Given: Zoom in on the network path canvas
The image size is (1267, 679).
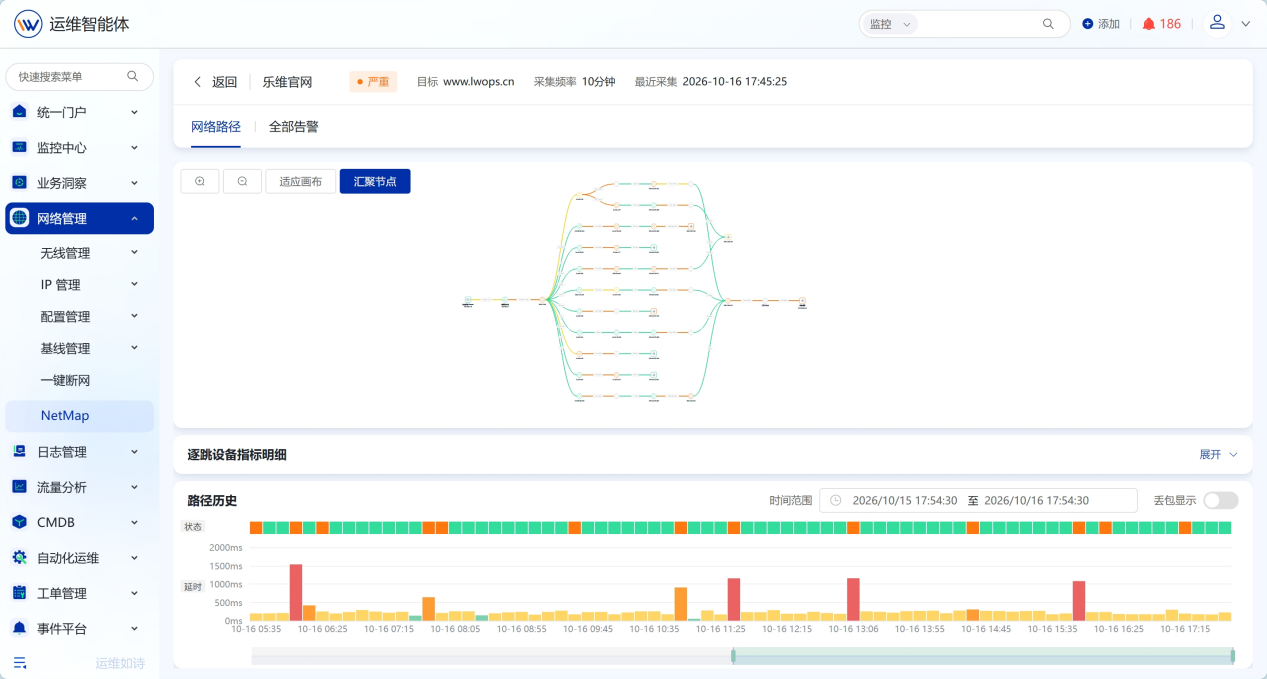Looking at the screenshot, I should coord(200,181).
